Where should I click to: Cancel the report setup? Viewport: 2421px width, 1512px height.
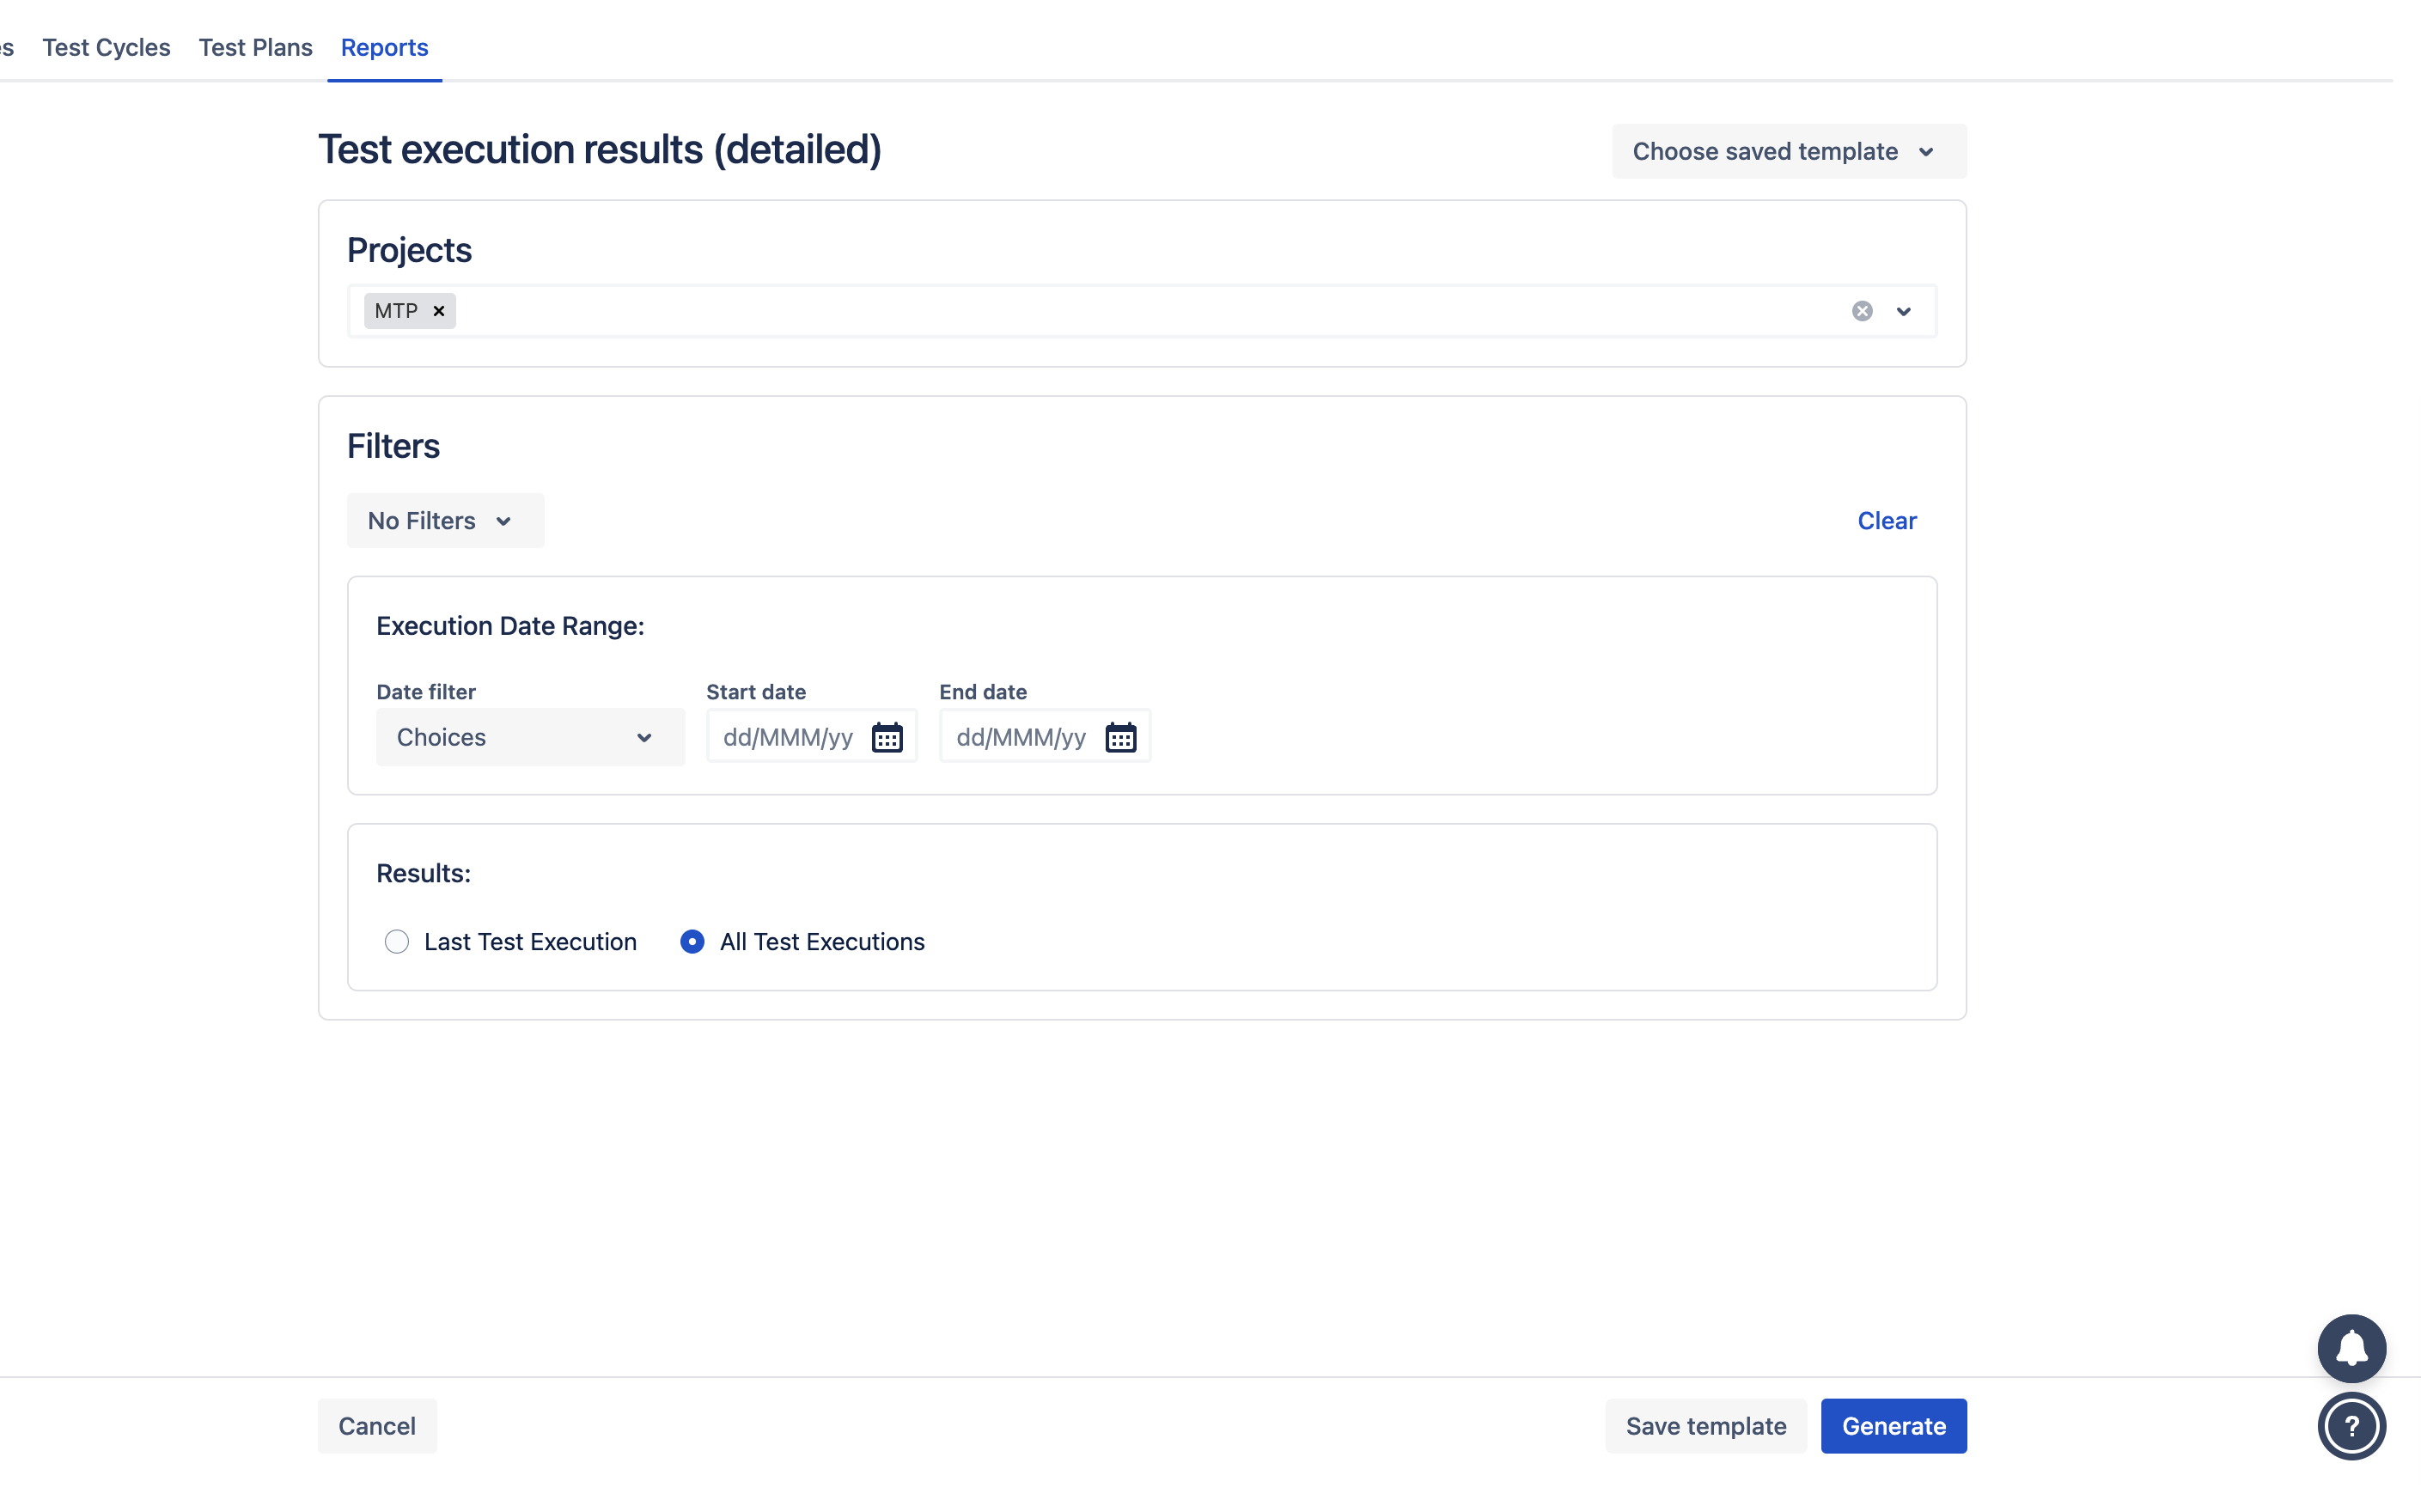377,1425
